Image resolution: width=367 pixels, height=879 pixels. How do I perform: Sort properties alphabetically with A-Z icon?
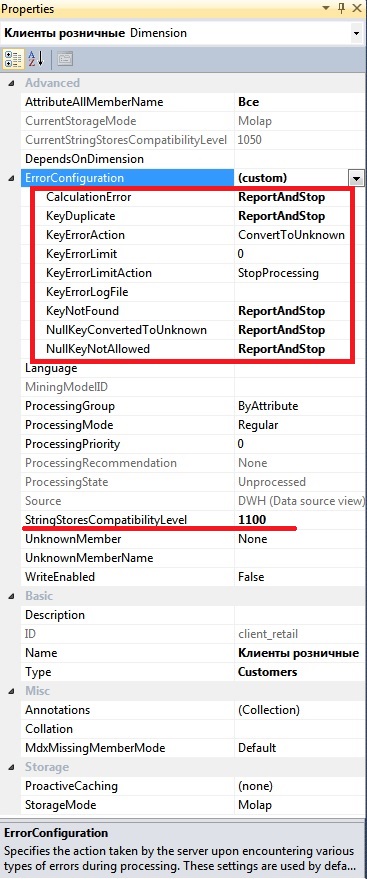36,58
